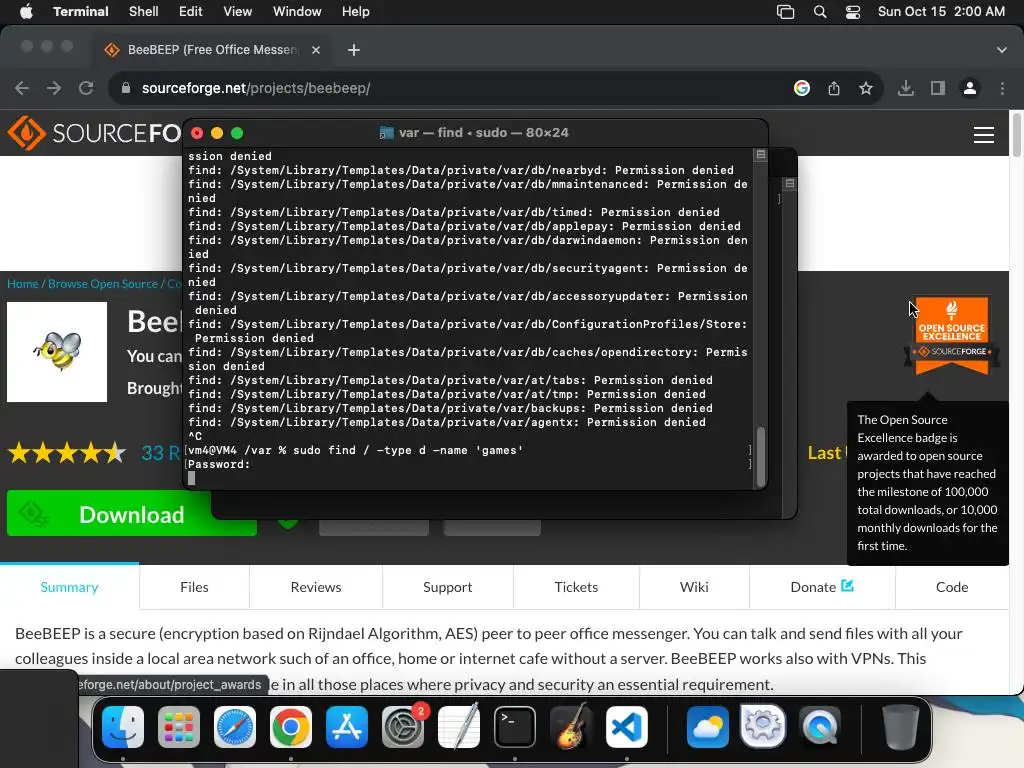This screenshot has width=1024, height=768.
Task: Open Chrome three-dot menu
Action: tap(1002, 88)
